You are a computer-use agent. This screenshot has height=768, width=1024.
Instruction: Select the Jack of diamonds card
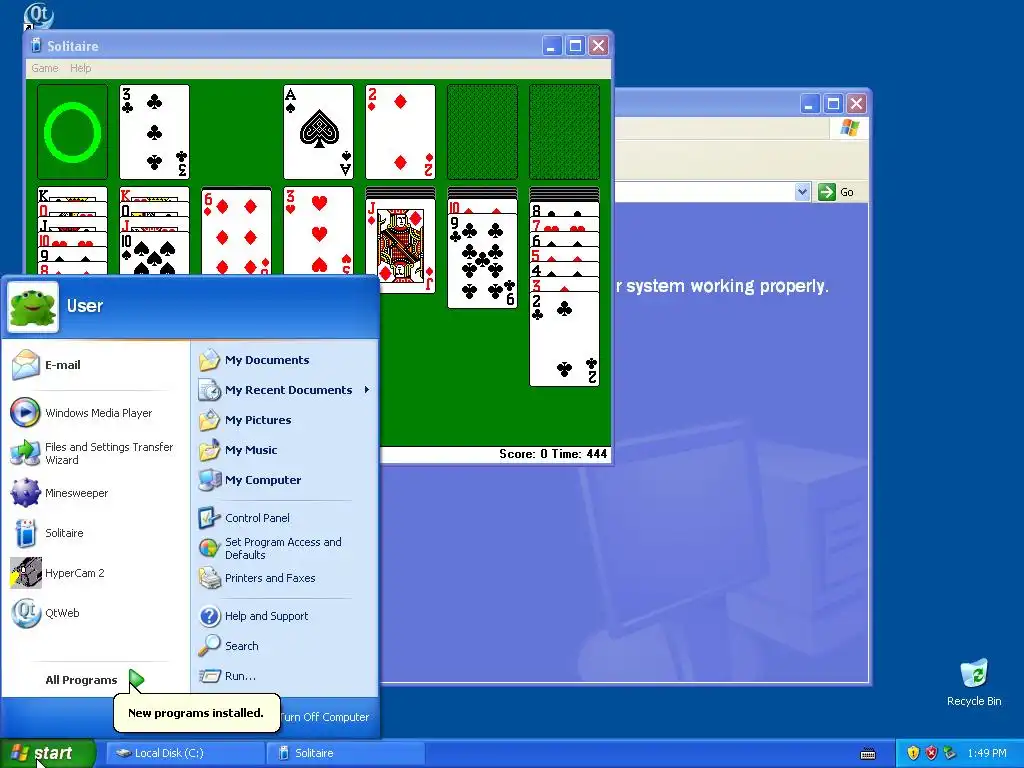pyautogui.click(x=400, y=246)
